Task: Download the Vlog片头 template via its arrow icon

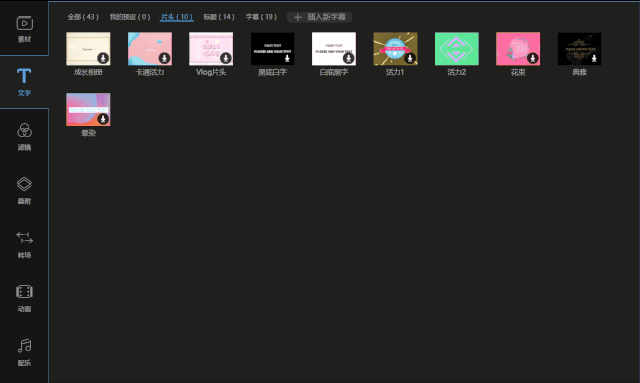Action: click(226, 58)
